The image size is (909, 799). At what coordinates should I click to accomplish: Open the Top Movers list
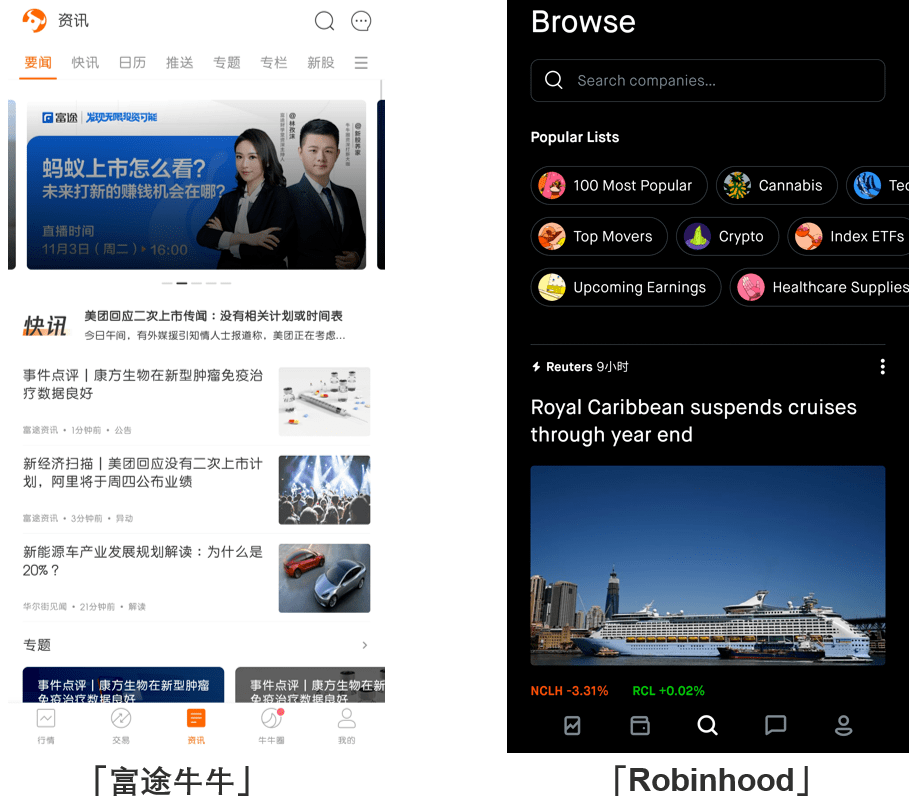pyautogui.click(x=599, y=237)
